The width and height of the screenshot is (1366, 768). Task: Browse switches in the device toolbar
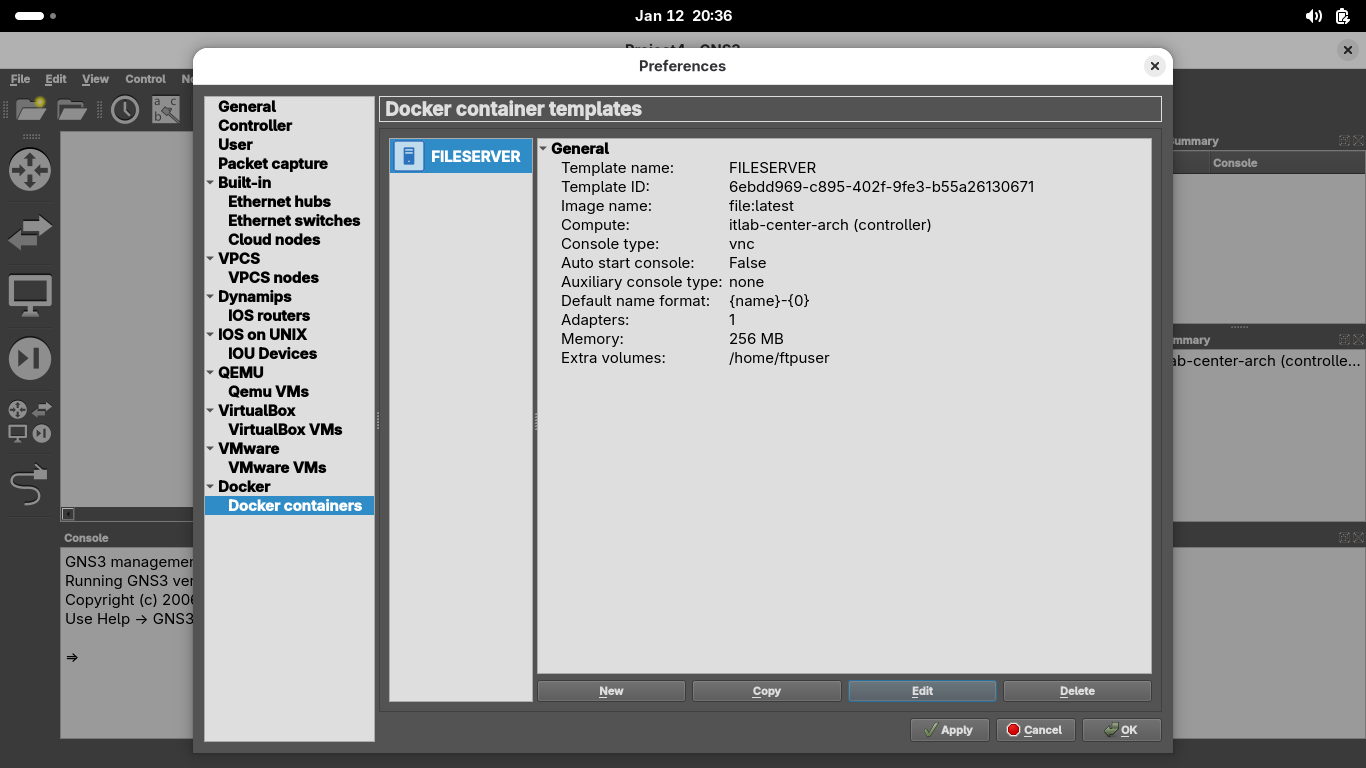coord(29,234)
